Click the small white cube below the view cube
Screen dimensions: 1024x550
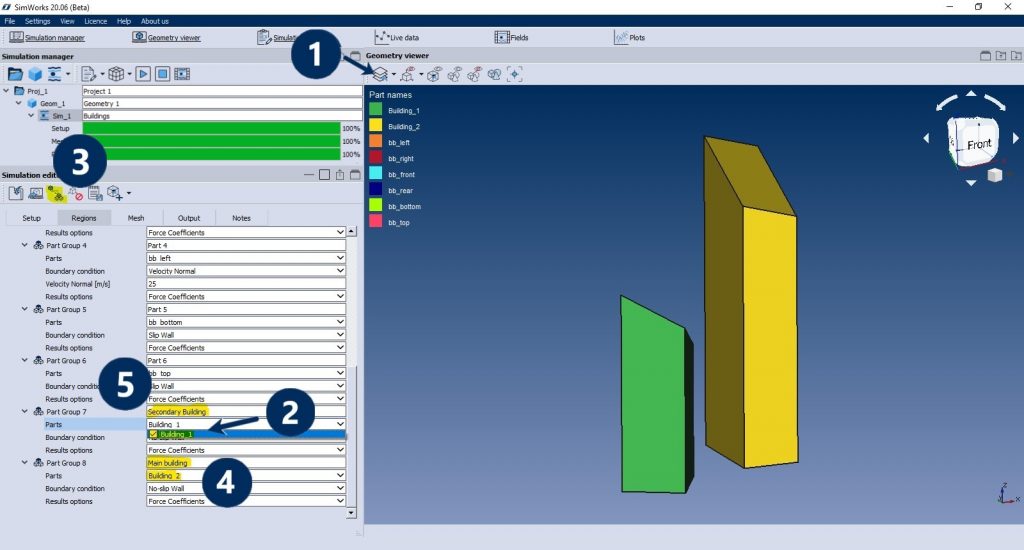(x=995, y=174)
